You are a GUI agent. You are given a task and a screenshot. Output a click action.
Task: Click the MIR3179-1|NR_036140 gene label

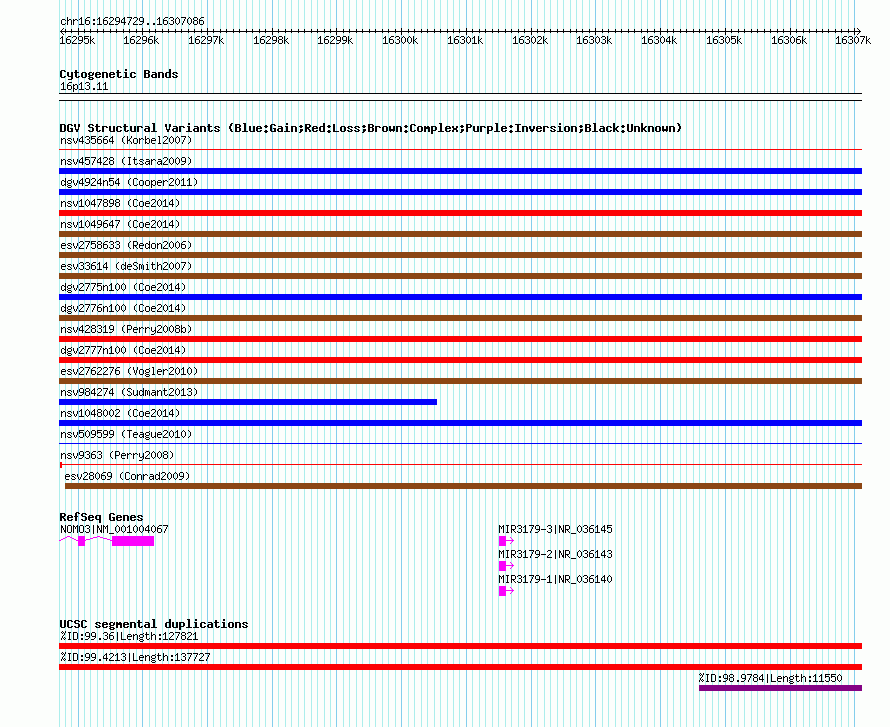(x=555, y=579)
